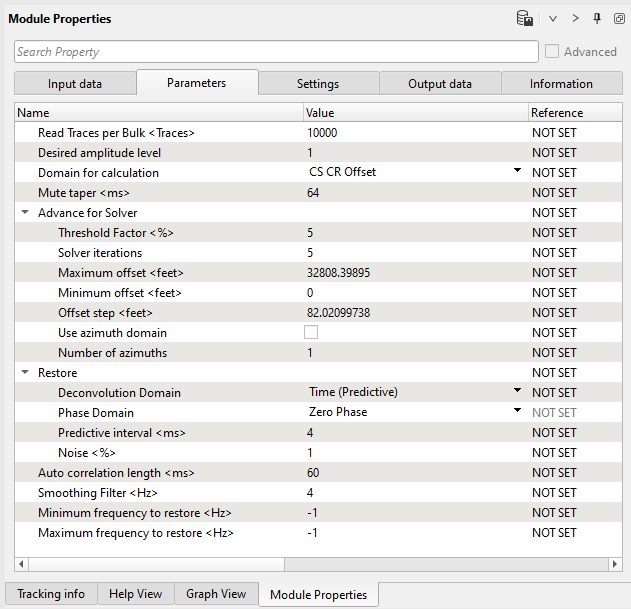This screenshot has width=631, height=609.
Task: Open the Domain for calculation dropdown
Action: tap(517, 172)
